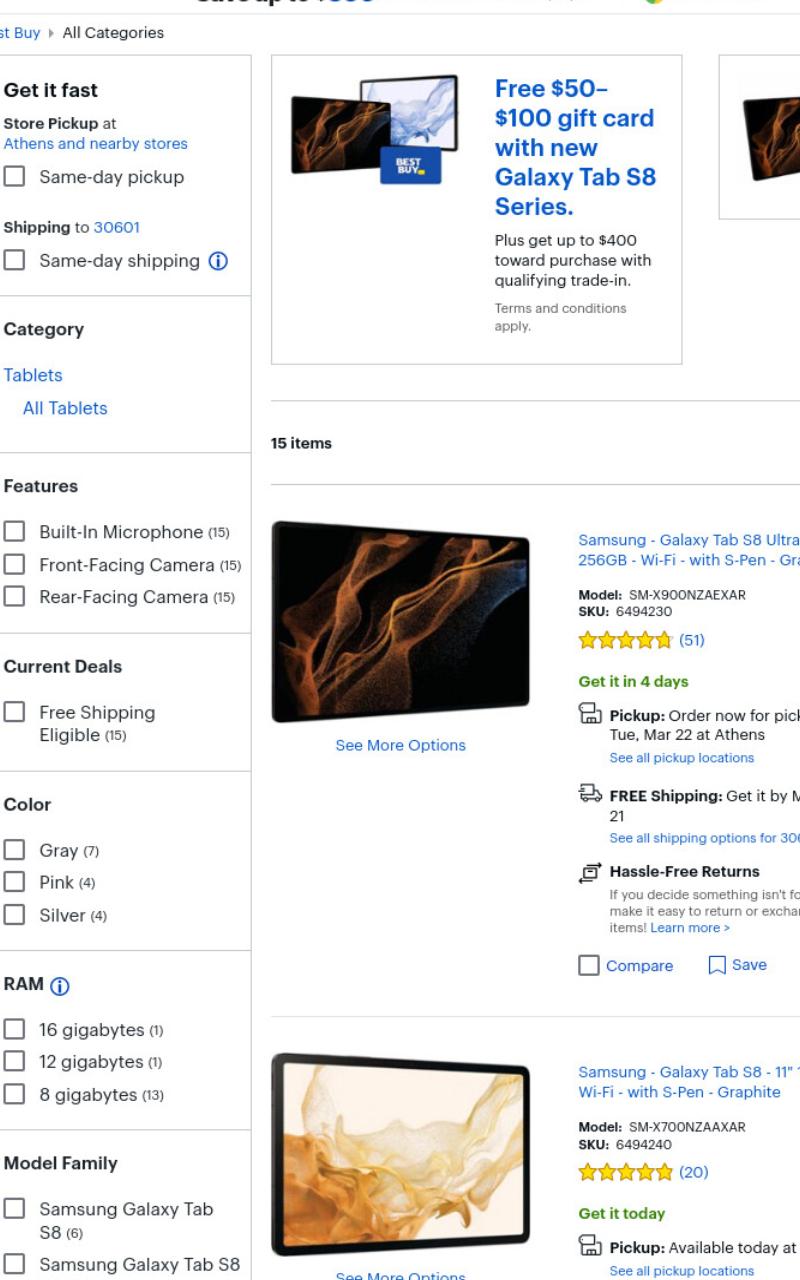Screen dimensions: 800x1280
Task: Click the FREE Shipping truck icon
Action: [591, 794]
